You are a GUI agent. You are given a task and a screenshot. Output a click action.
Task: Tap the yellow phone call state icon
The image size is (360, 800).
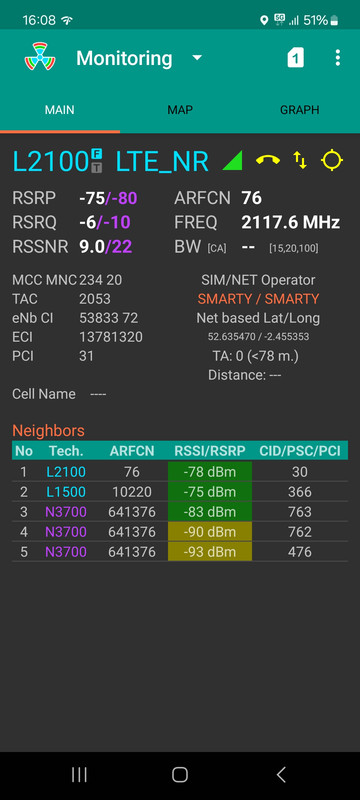tap(268, 161)
